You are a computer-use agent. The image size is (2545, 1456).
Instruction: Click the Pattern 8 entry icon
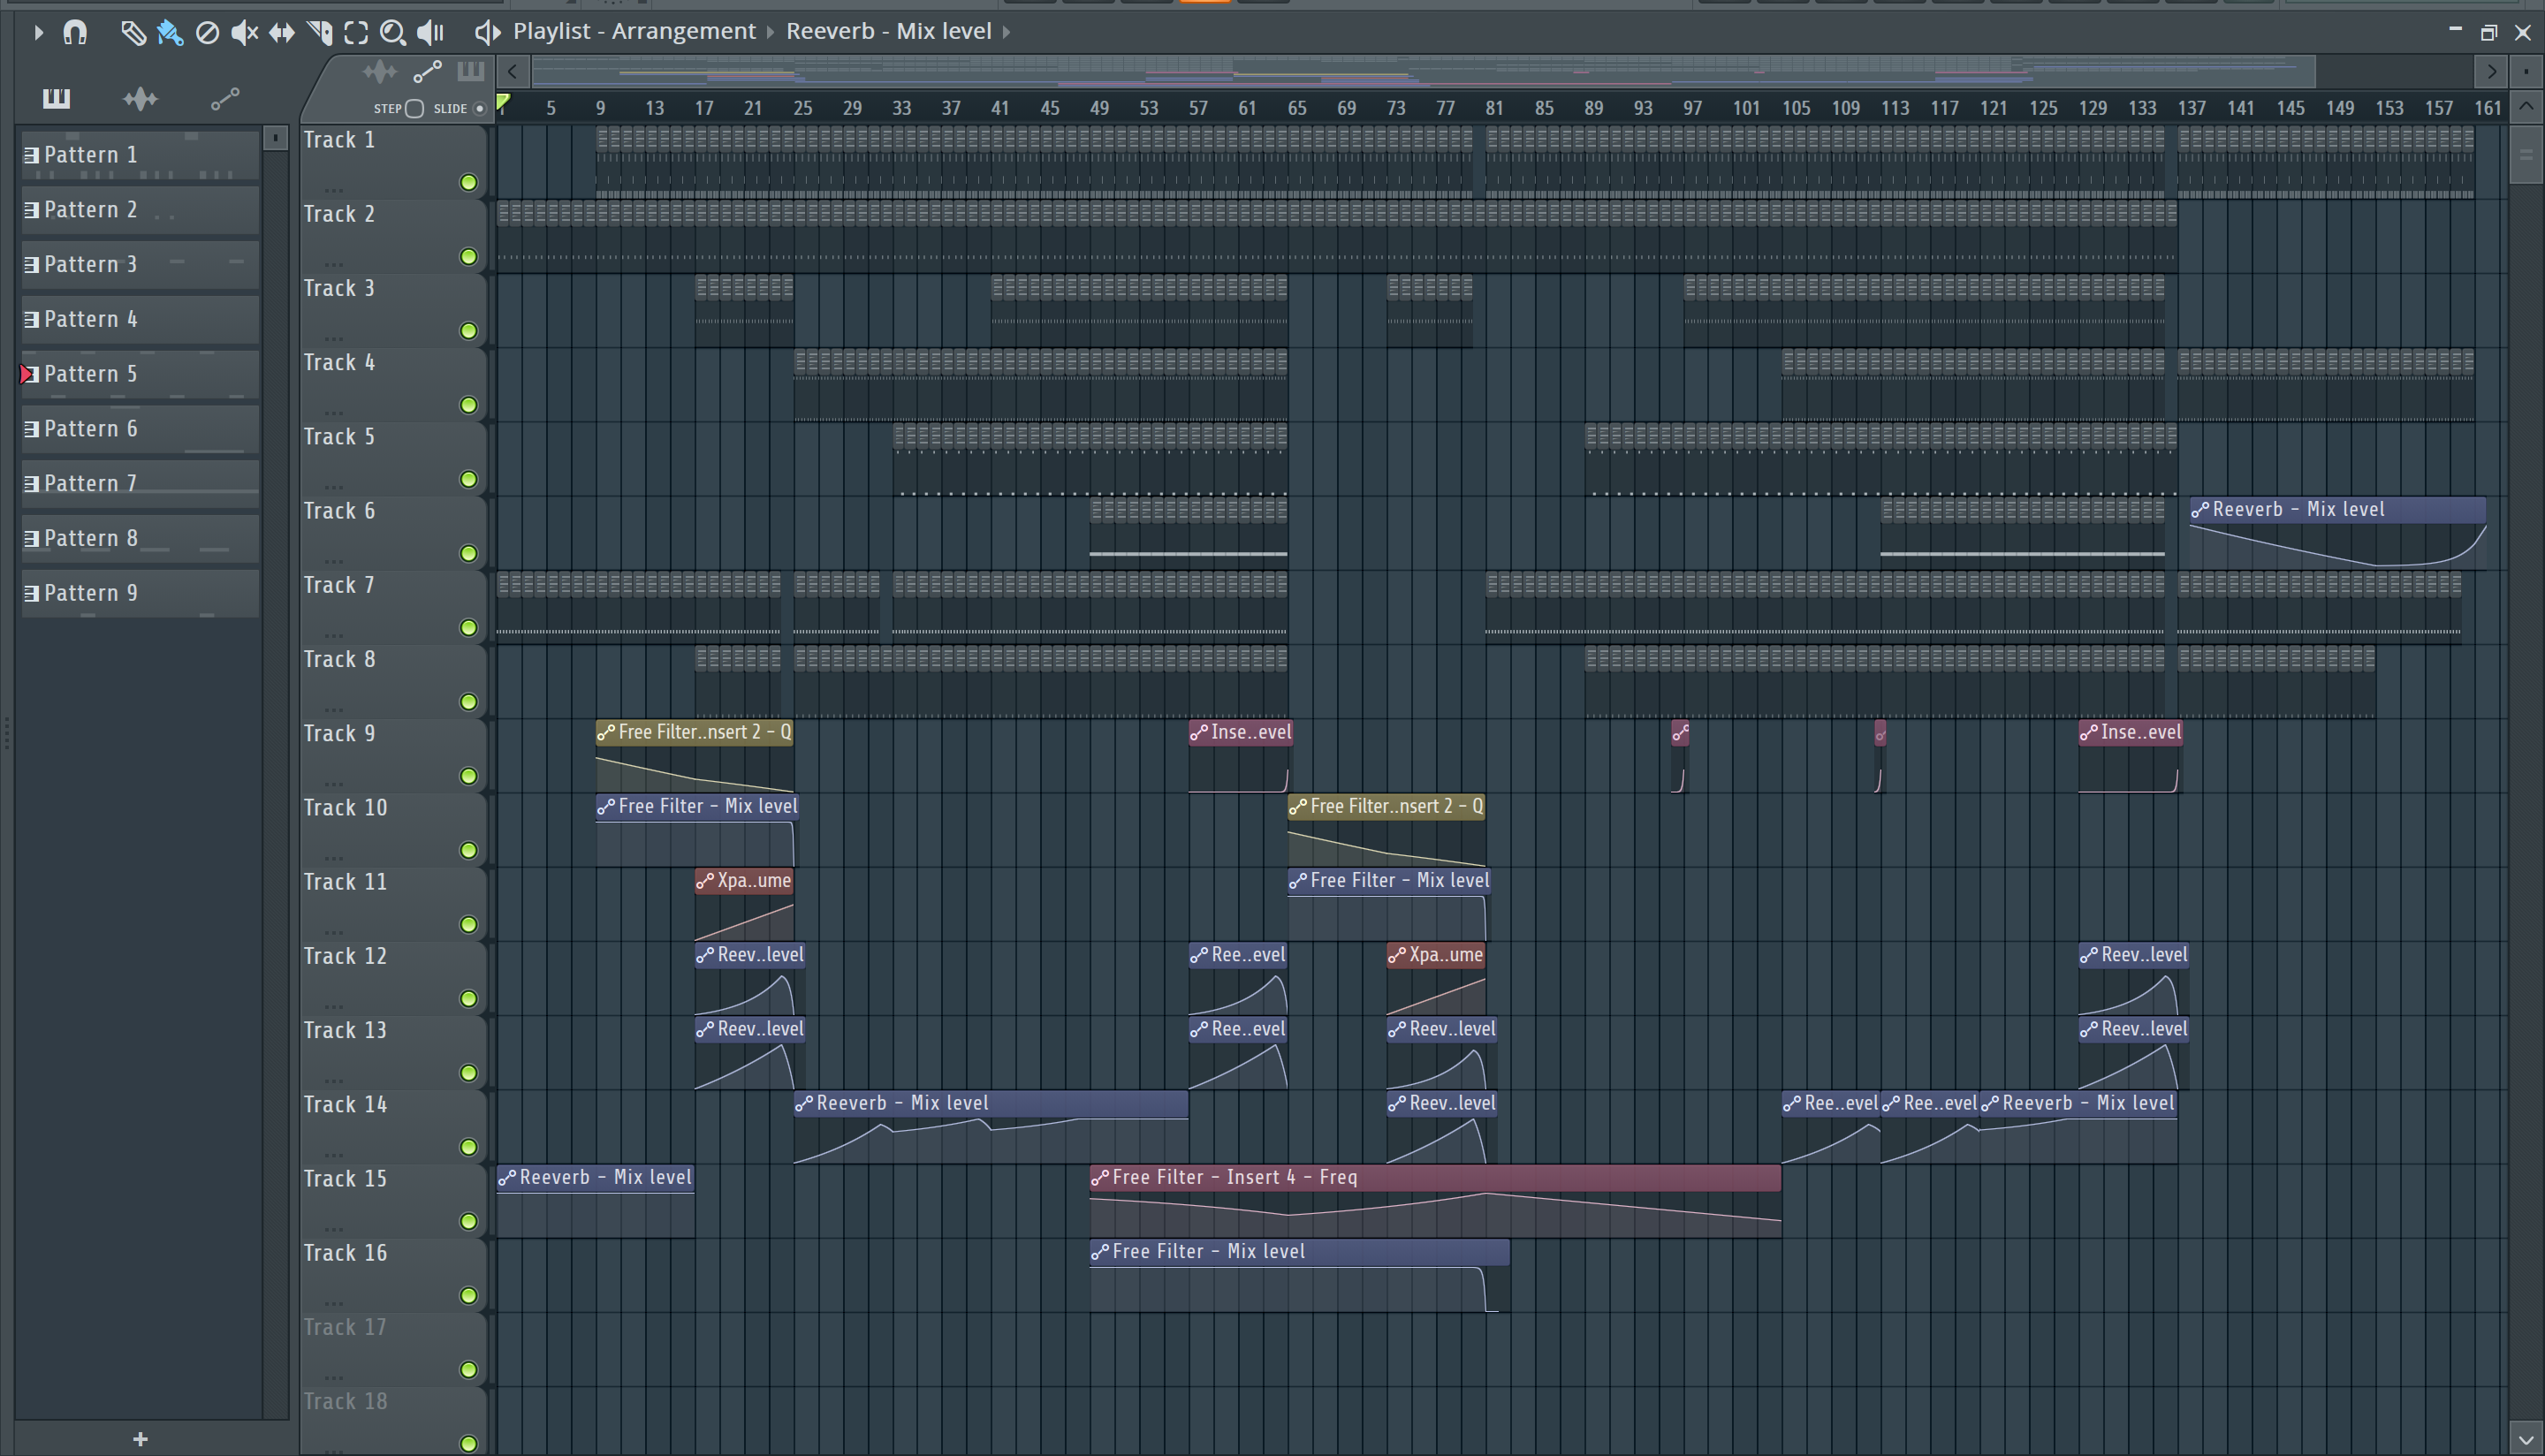click(31, 538)
